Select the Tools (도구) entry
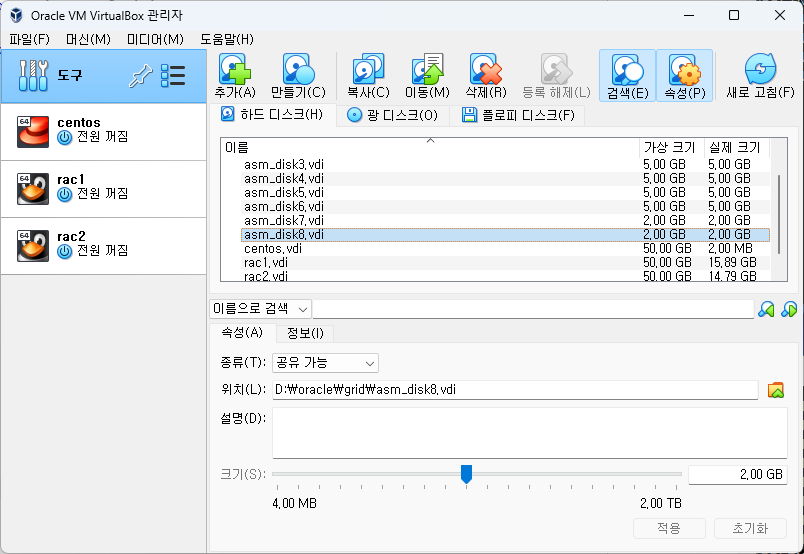Viewport: 804px width, 554px height. [x=104, y=76]
